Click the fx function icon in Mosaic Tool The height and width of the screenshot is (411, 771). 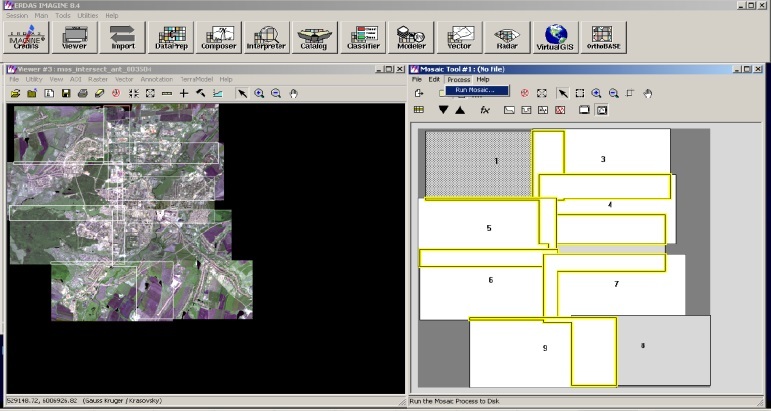(486, 110)
